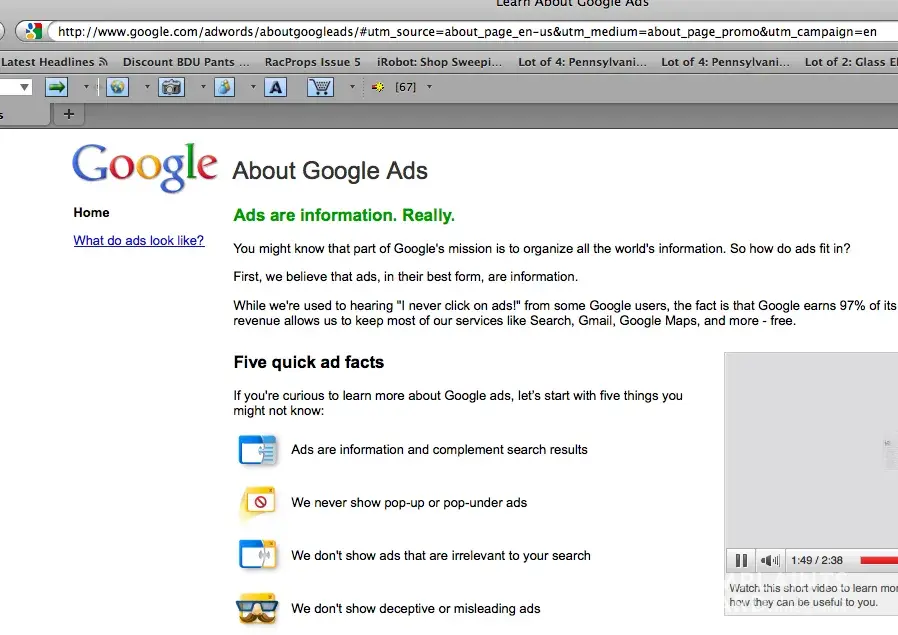Open dropdown arrow next to messenger people icon
Image resolution: width=898 pixels, height=635 pixels.
click(x=253, y=87)
